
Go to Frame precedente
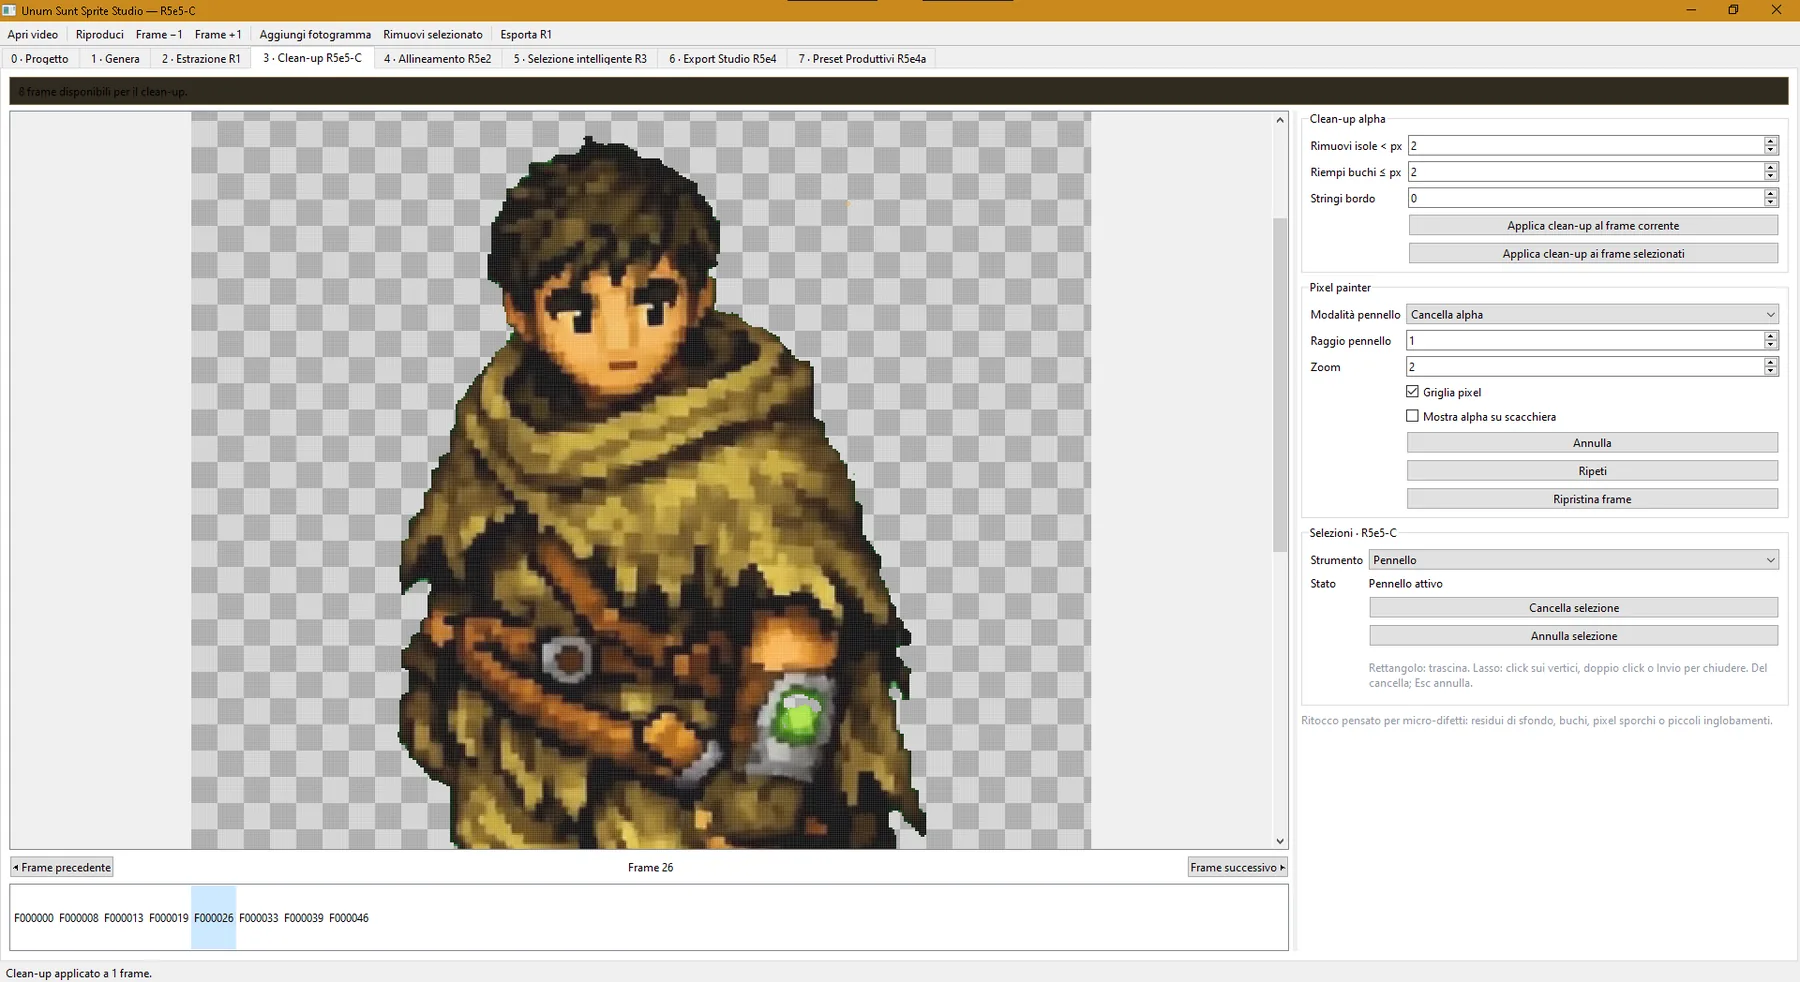pyautogui.click(x=61, y=867)
